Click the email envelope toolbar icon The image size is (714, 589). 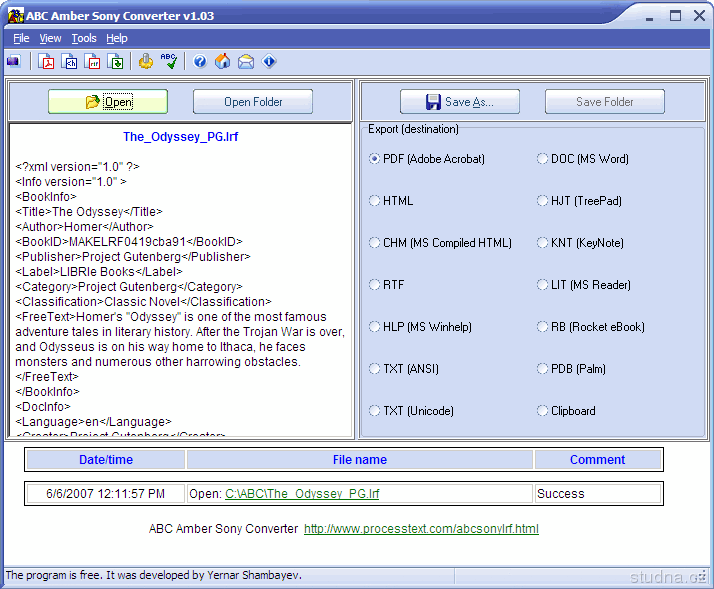point(246,62)
